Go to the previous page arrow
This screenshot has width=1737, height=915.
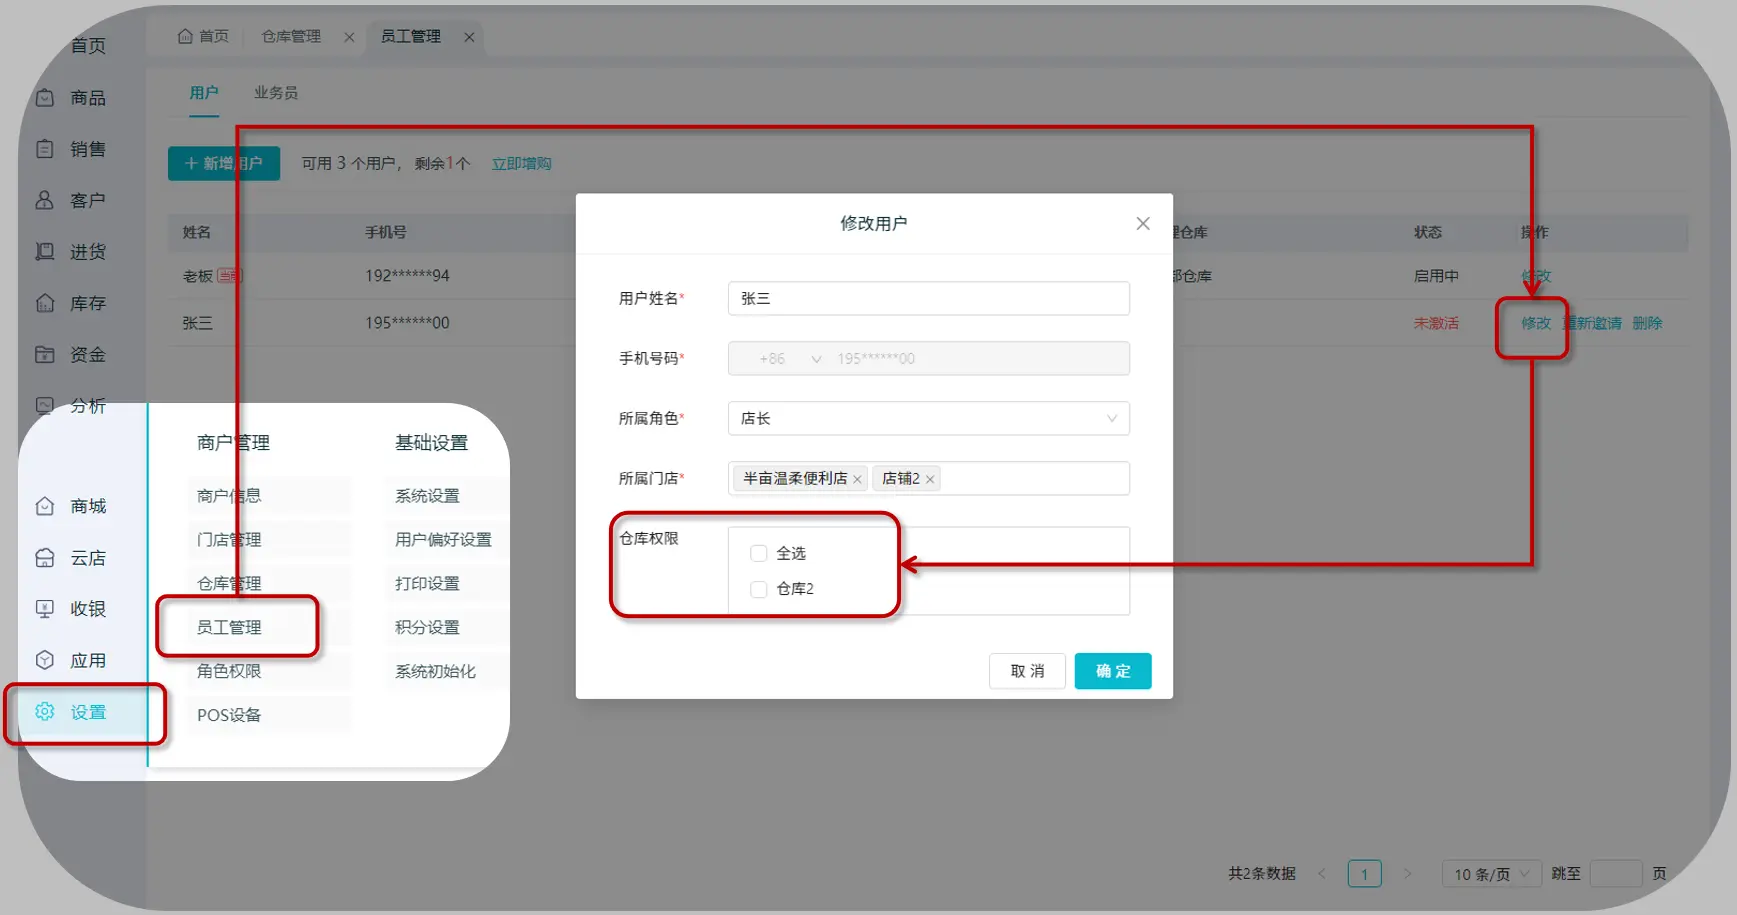1322,874
